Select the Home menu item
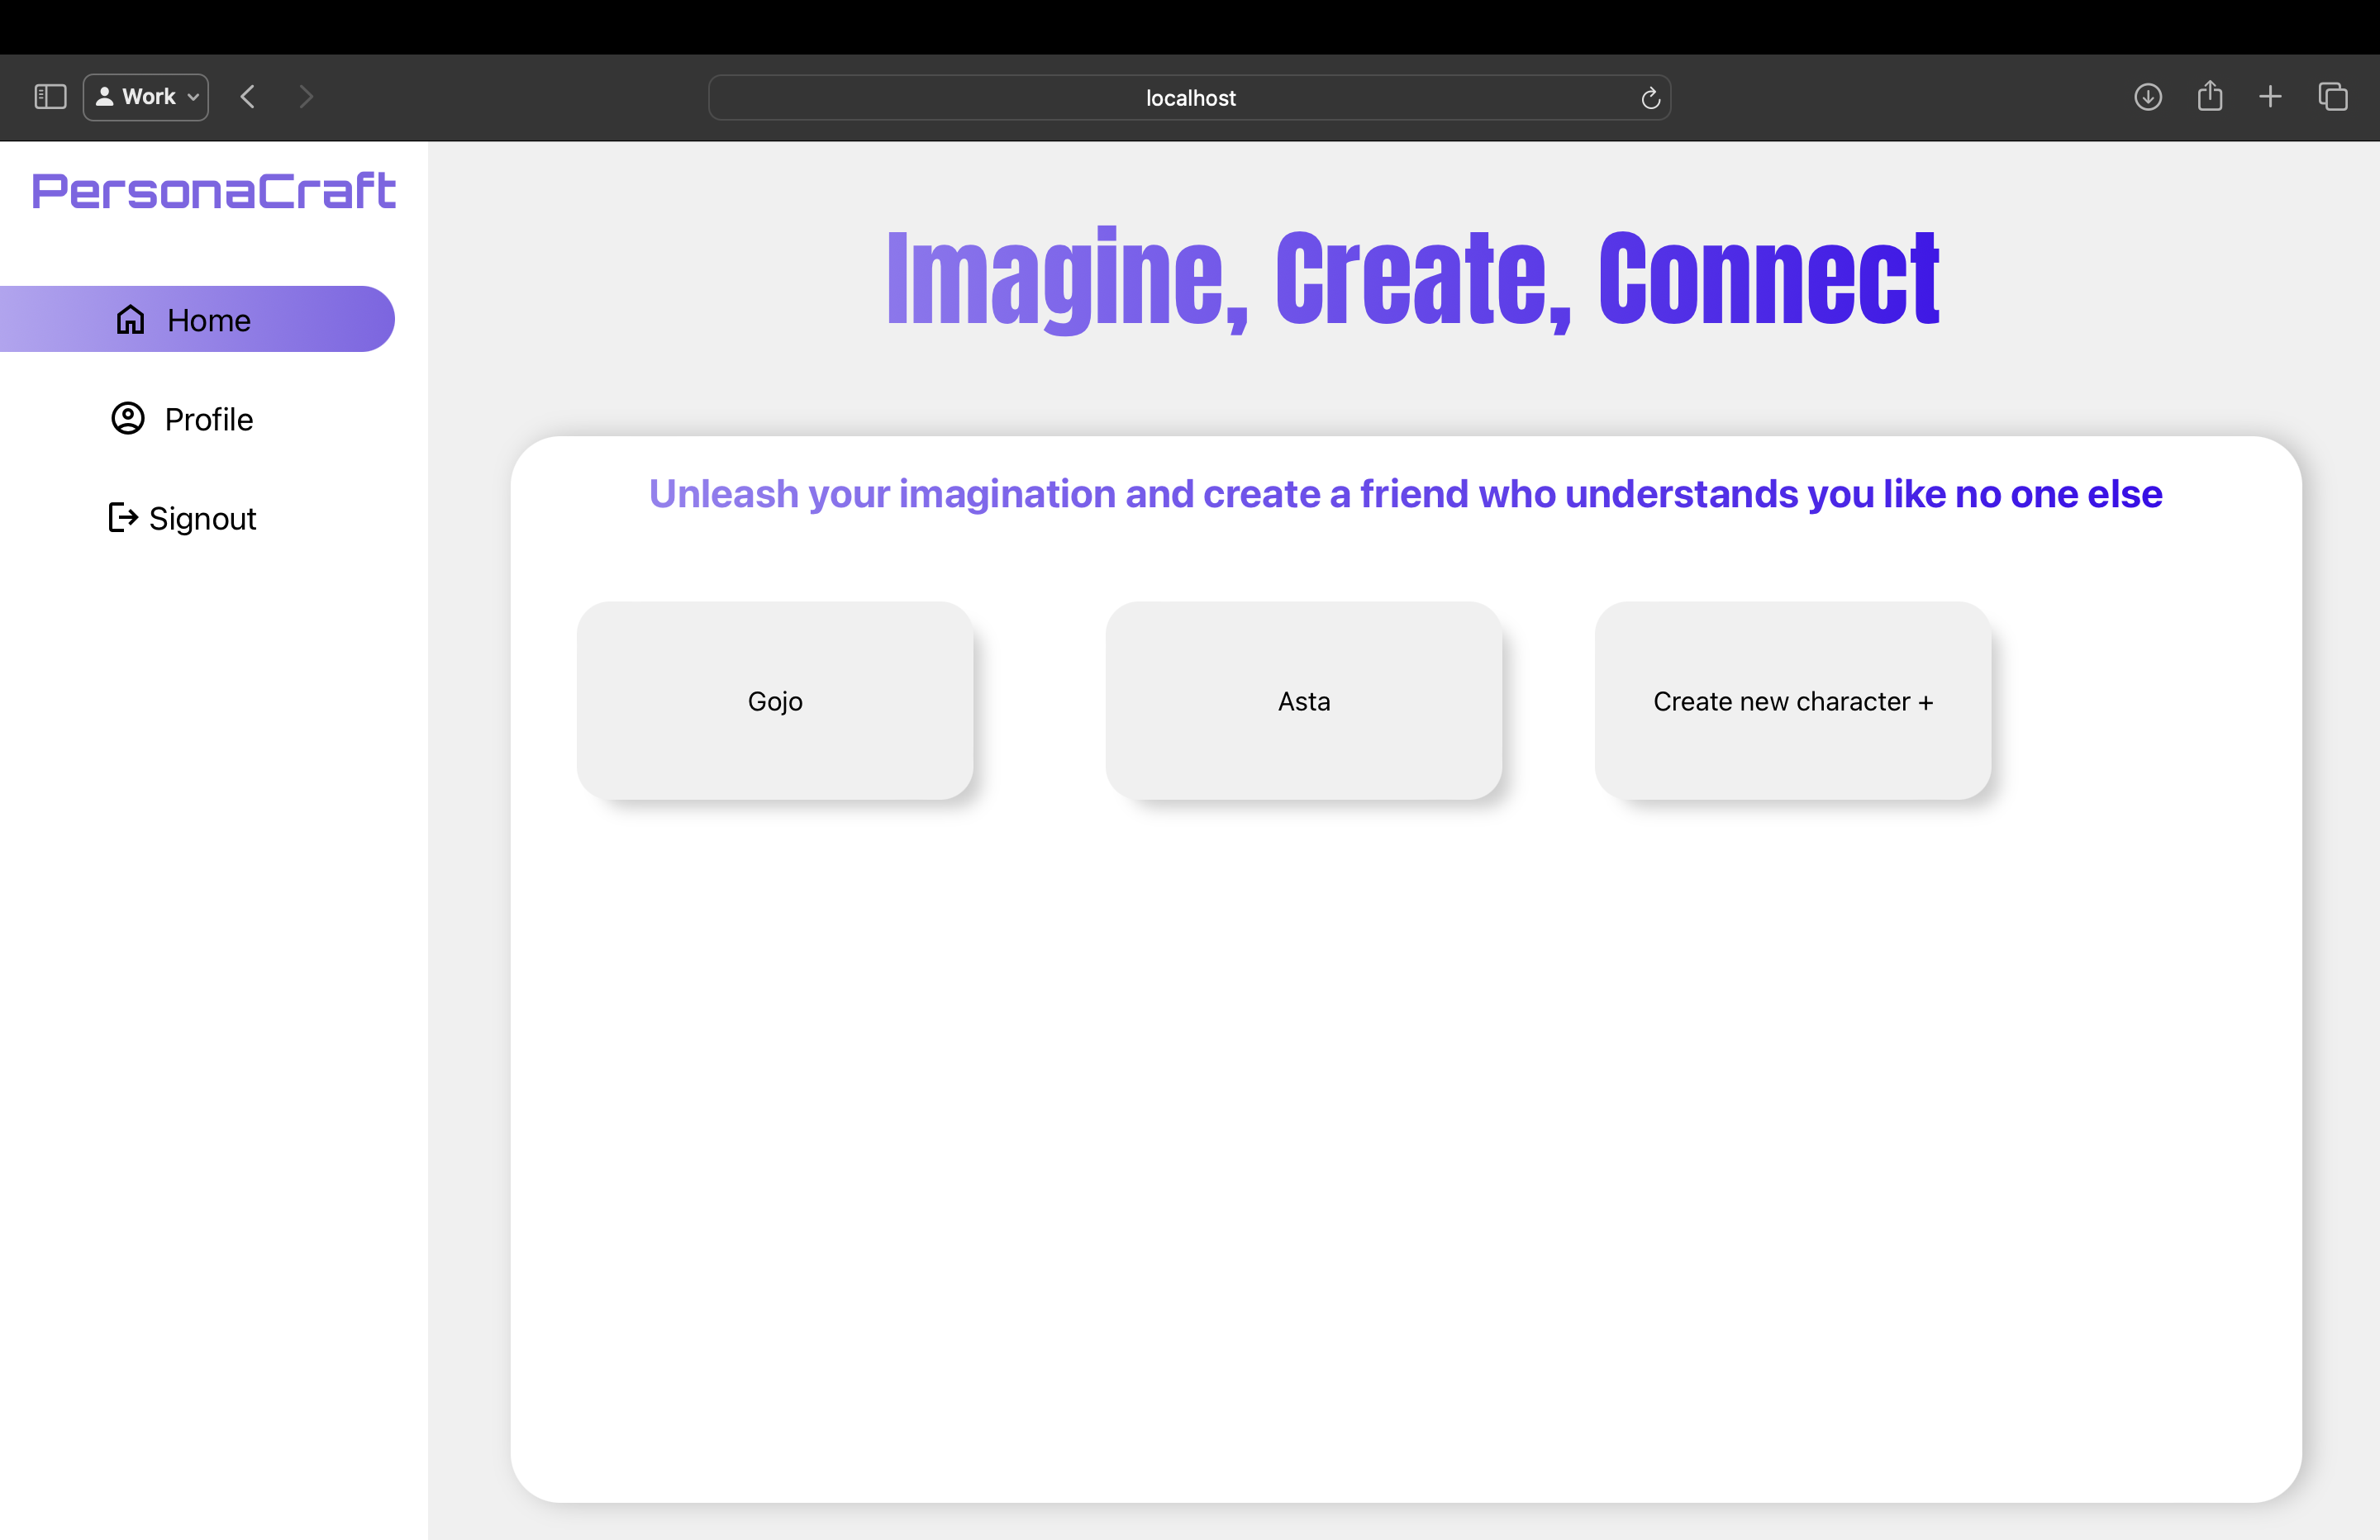This screenshot has width=2380, height=1540. (208, 320)
